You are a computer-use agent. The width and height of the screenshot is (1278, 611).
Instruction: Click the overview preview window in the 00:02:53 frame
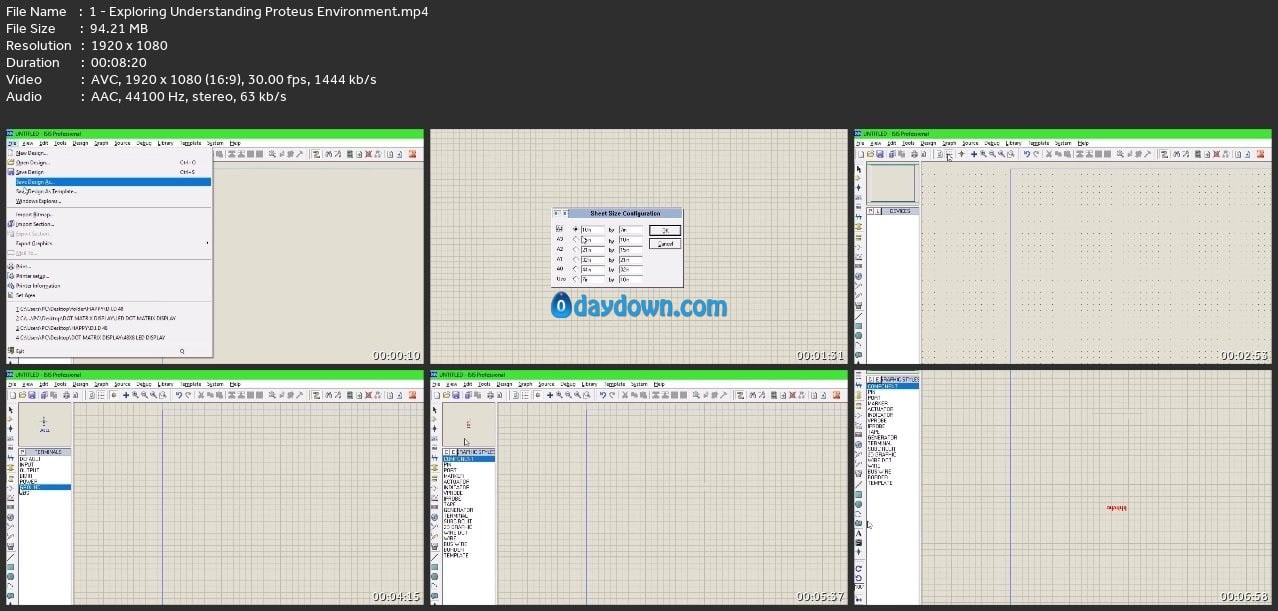click(891, 184)
